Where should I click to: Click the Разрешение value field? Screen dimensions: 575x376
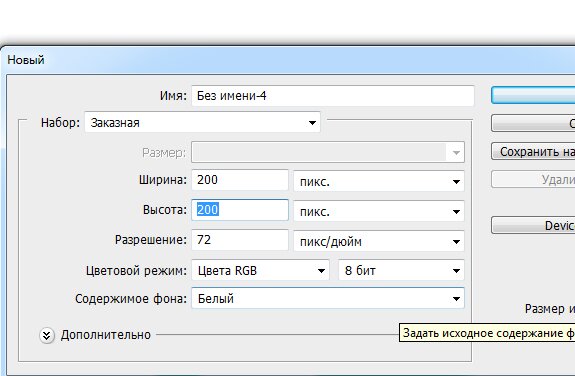tap(240, 240)
